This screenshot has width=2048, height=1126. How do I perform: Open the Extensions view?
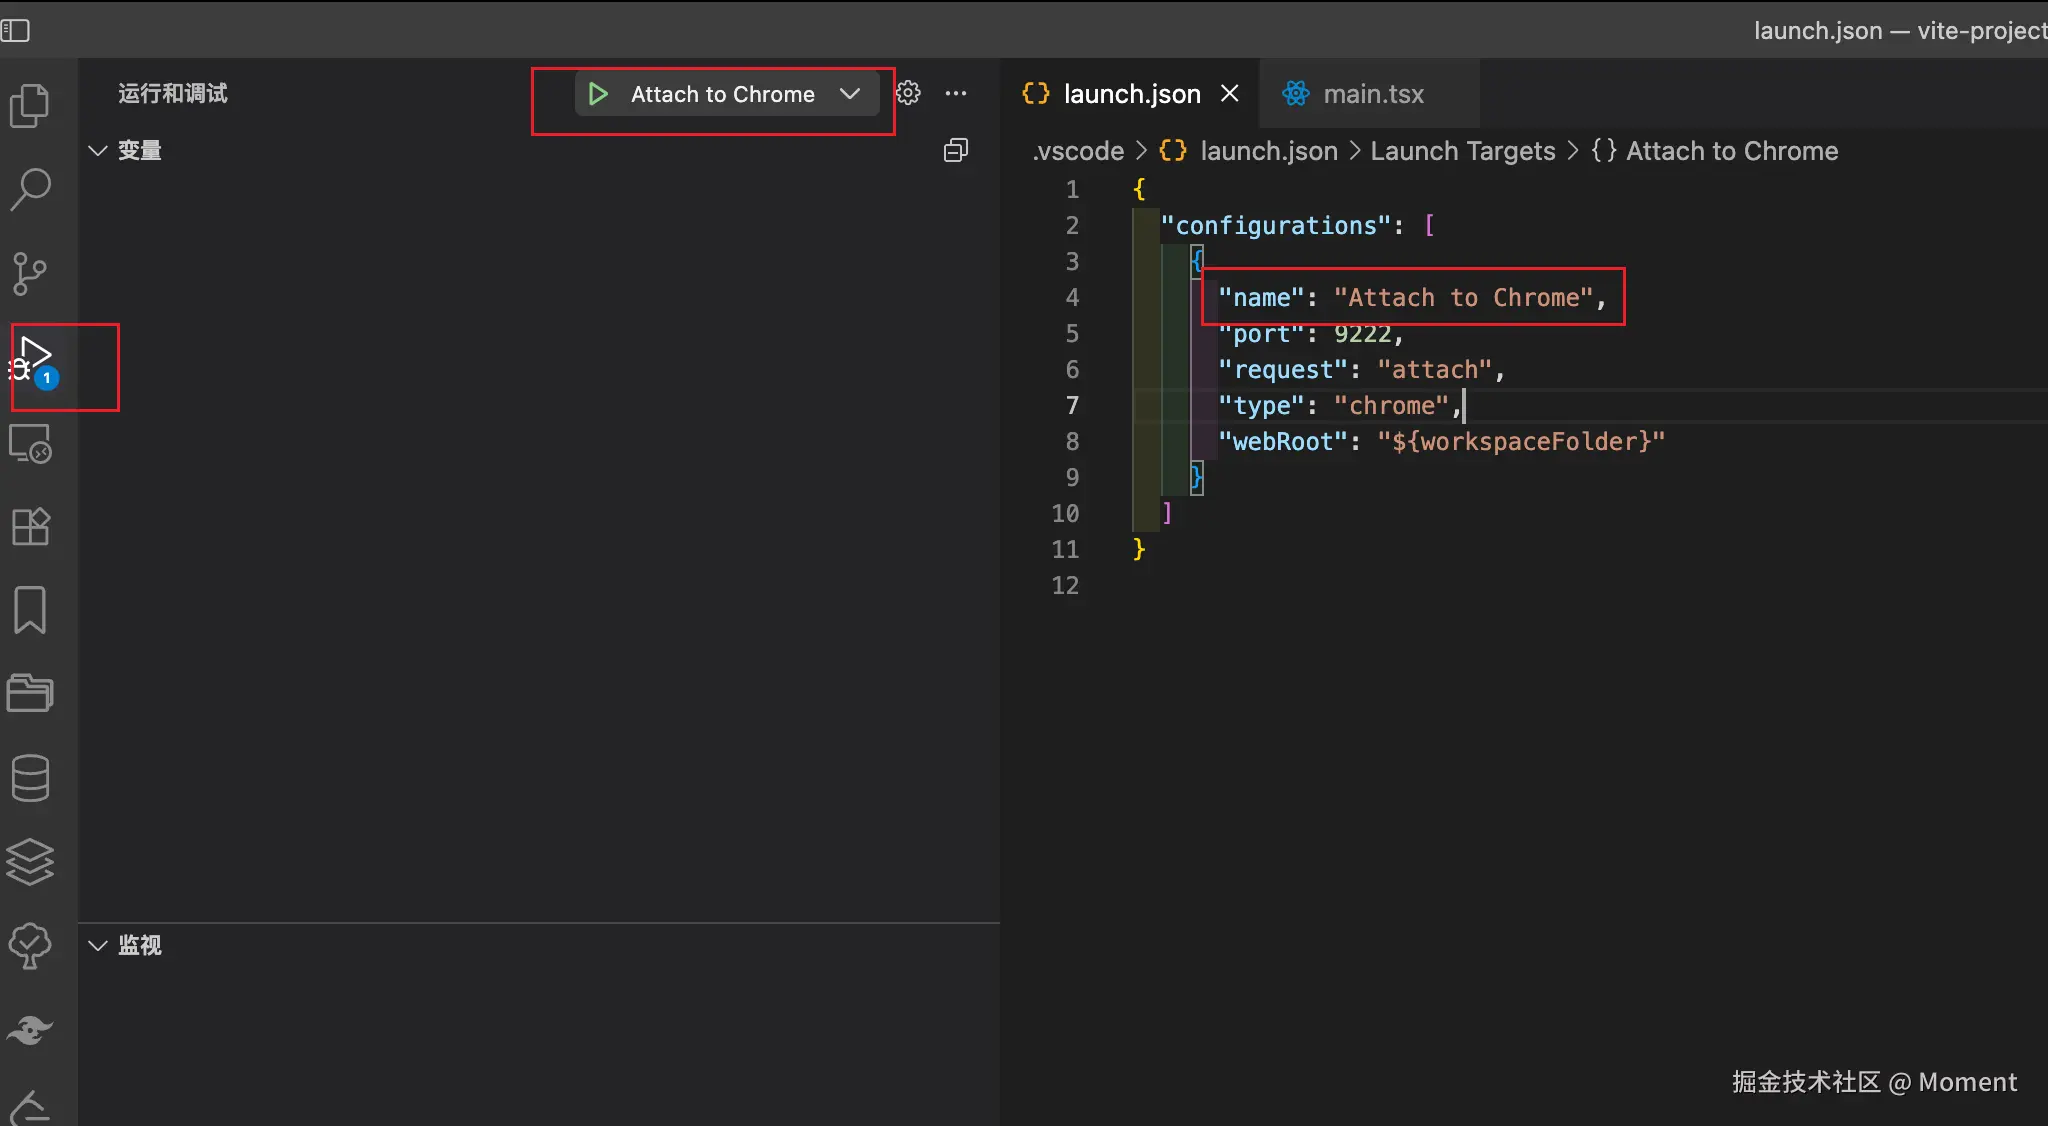(x=30, y=526)
